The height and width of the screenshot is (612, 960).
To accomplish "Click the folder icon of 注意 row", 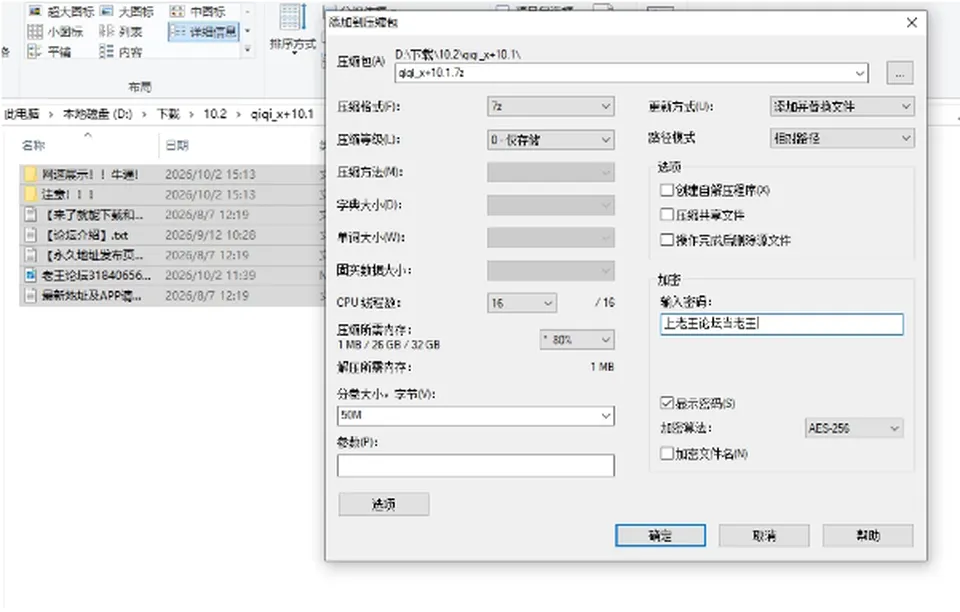I will tap(30, 195).
